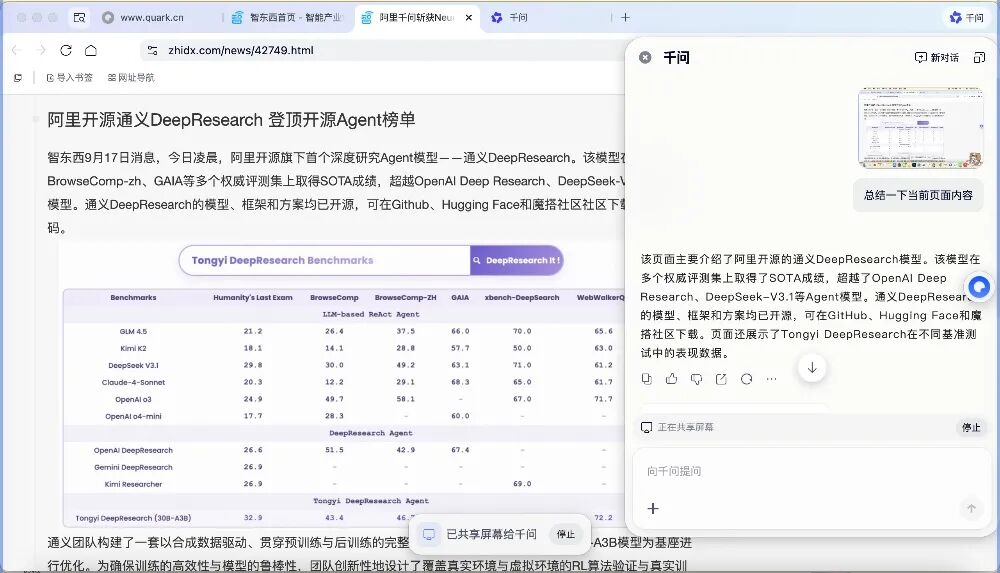This screenshot has height=573, width=1000.
Task: Open the tab overview icon in title bar
Action: pos(79,18)
